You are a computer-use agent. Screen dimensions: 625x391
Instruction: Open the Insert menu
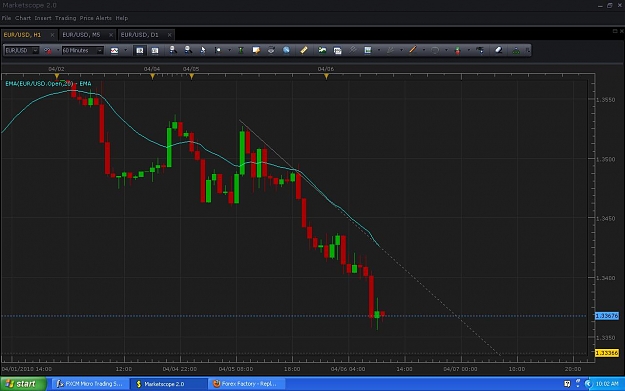(43, 18)
